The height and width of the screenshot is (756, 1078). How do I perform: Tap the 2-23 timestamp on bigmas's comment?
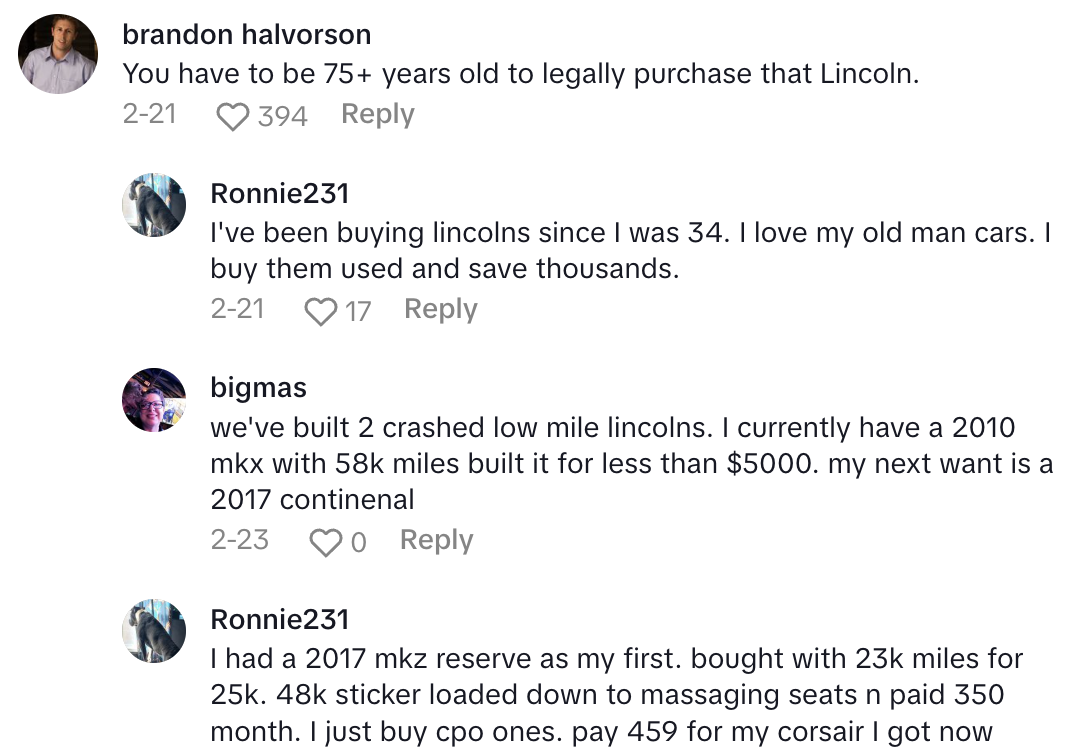pyautogui.click(x=240, y=540)
